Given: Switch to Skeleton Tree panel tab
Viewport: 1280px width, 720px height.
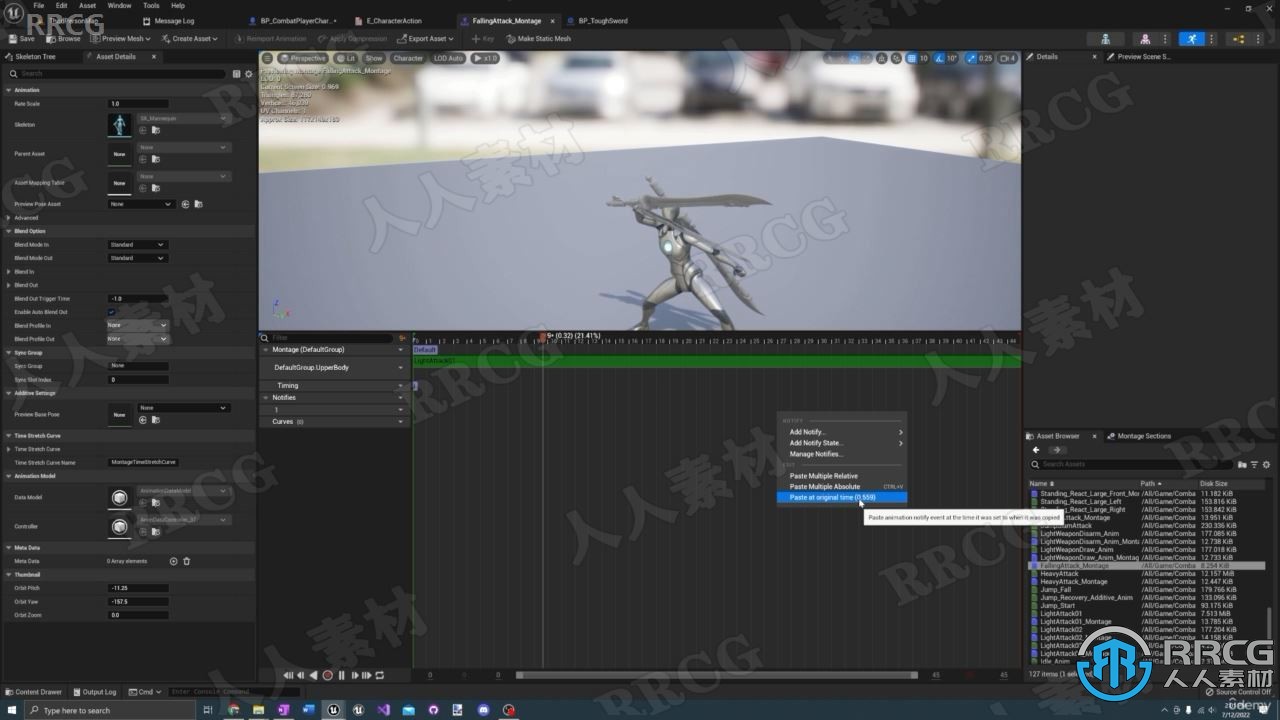Looking at the screenshot, I should [35, 57].
